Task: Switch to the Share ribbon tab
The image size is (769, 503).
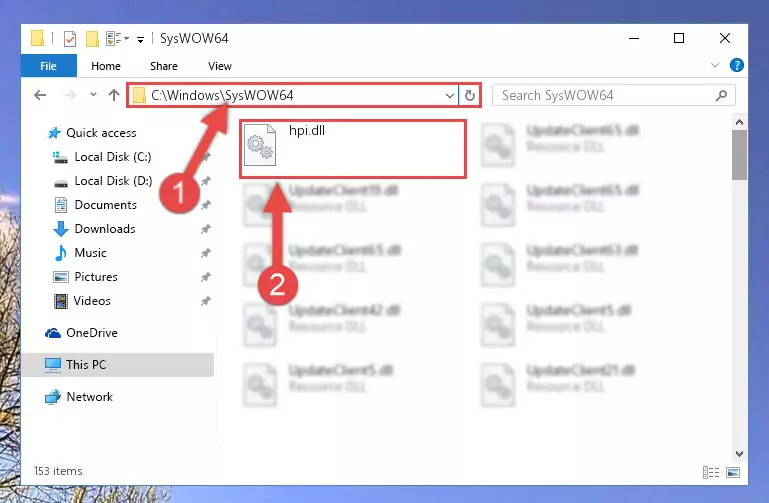Action: point(164,66)
